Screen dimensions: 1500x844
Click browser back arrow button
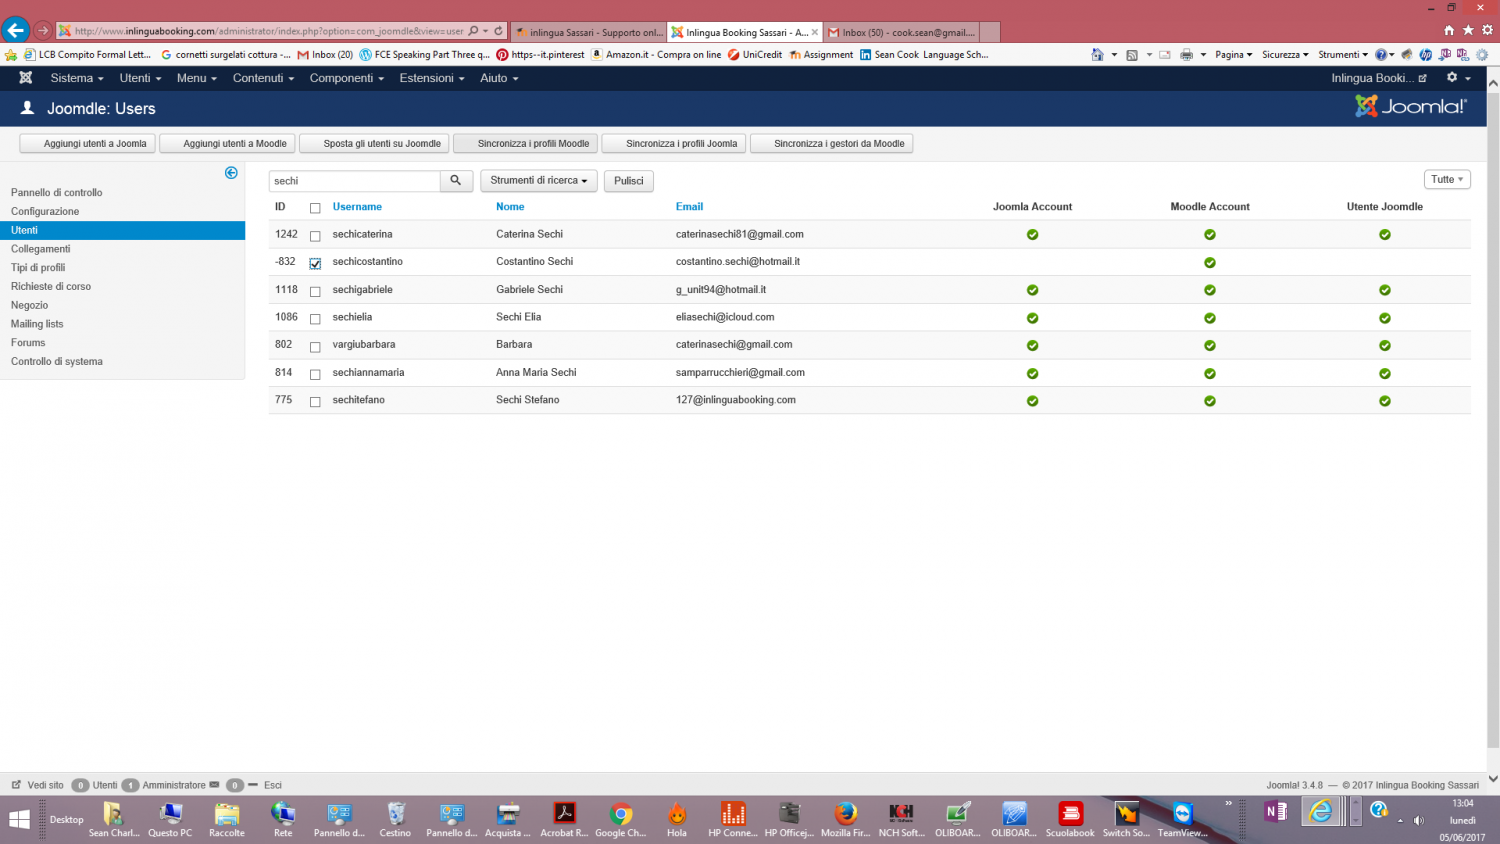(x=16, y=30)
